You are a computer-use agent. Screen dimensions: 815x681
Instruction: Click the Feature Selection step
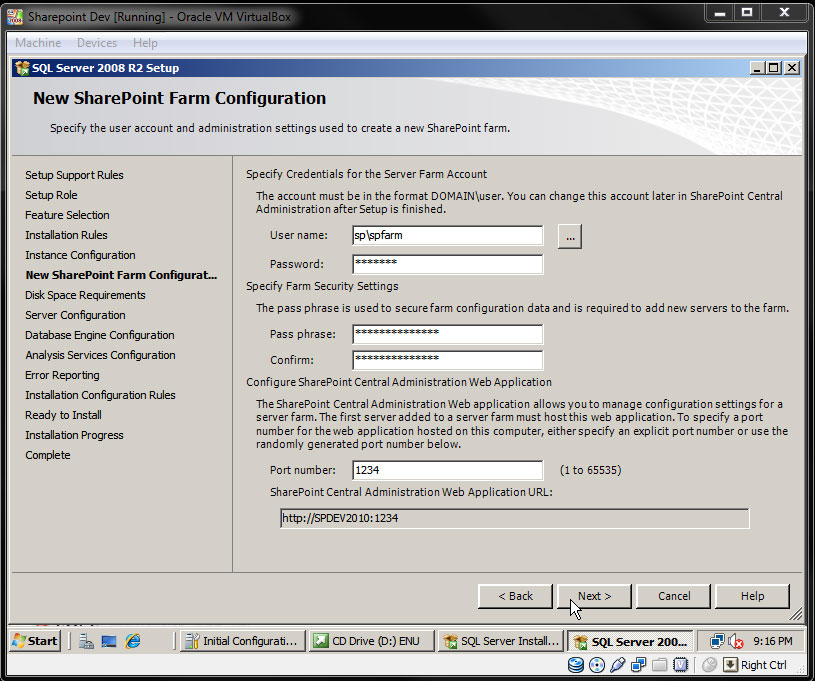(x=67, y=215)
